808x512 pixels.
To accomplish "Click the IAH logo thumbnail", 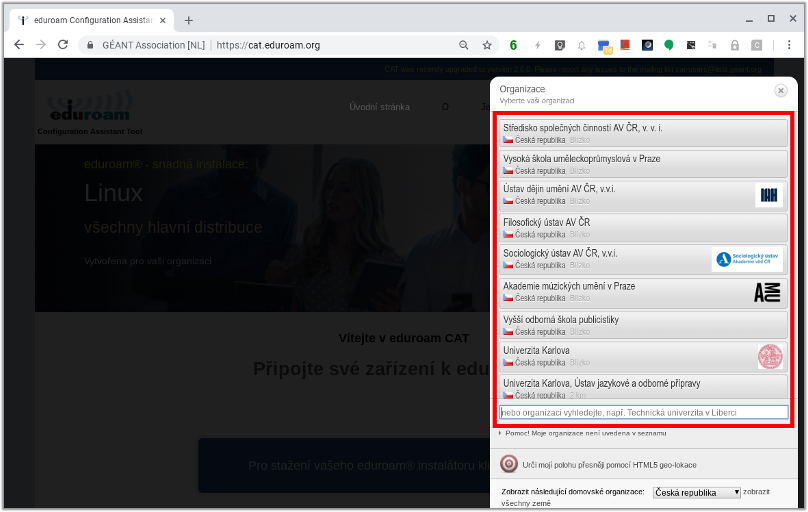I will [x=769, y=195].
